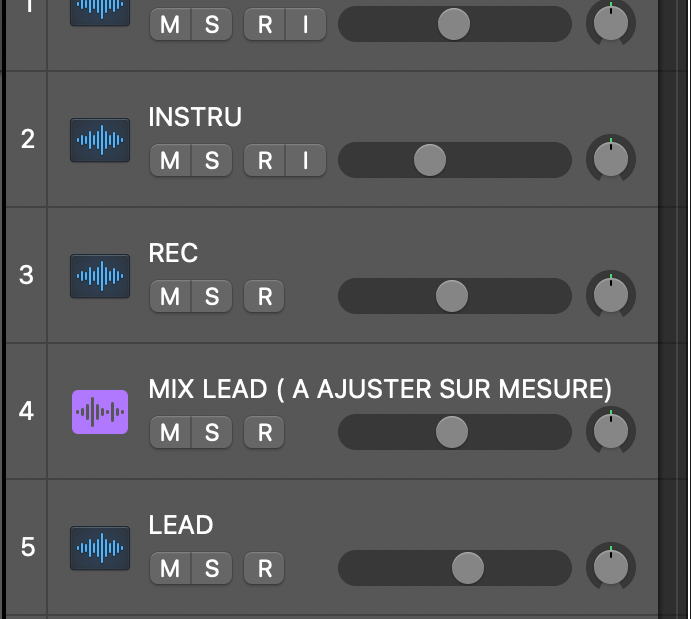Screen dimensions: 691x619
Task: Click the pan knob on INSTRU track
Action: 610,159
